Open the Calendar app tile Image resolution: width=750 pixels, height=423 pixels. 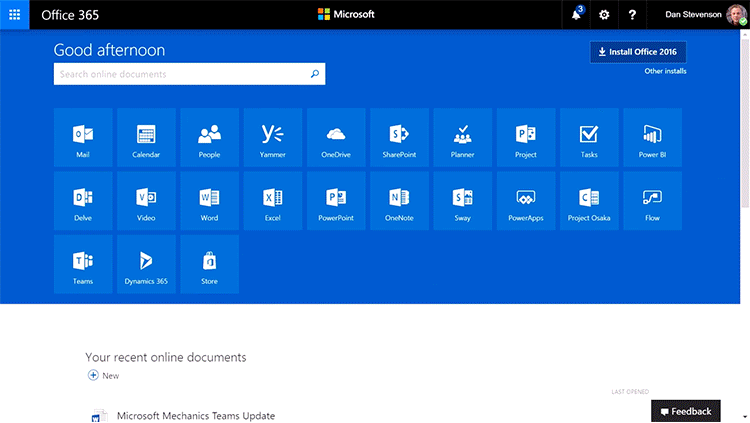pyautogui.click(x=146, y=137)
